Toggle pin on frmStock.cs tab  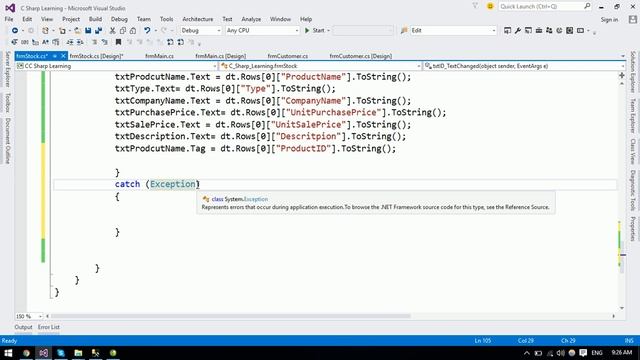coord(55,56)
